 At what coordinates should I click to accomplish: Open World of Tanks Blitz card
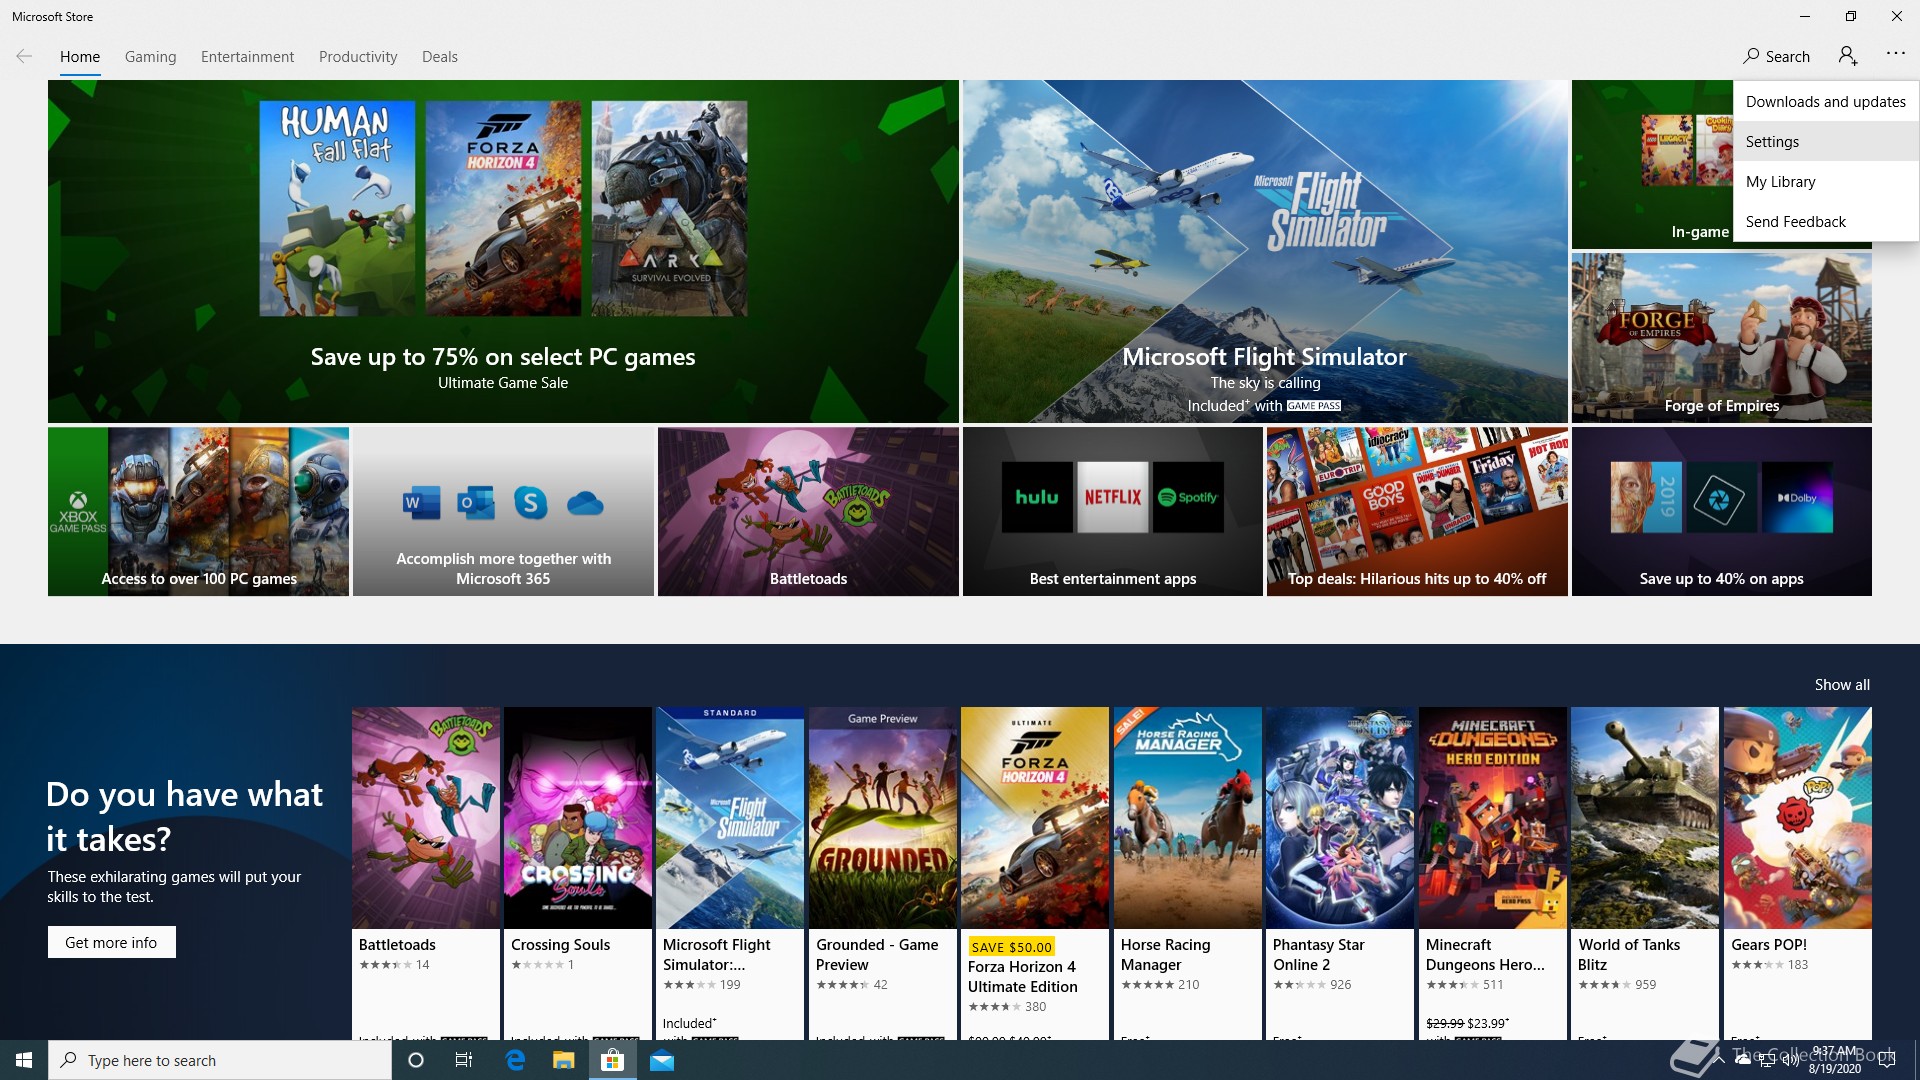coord(1645,873)
